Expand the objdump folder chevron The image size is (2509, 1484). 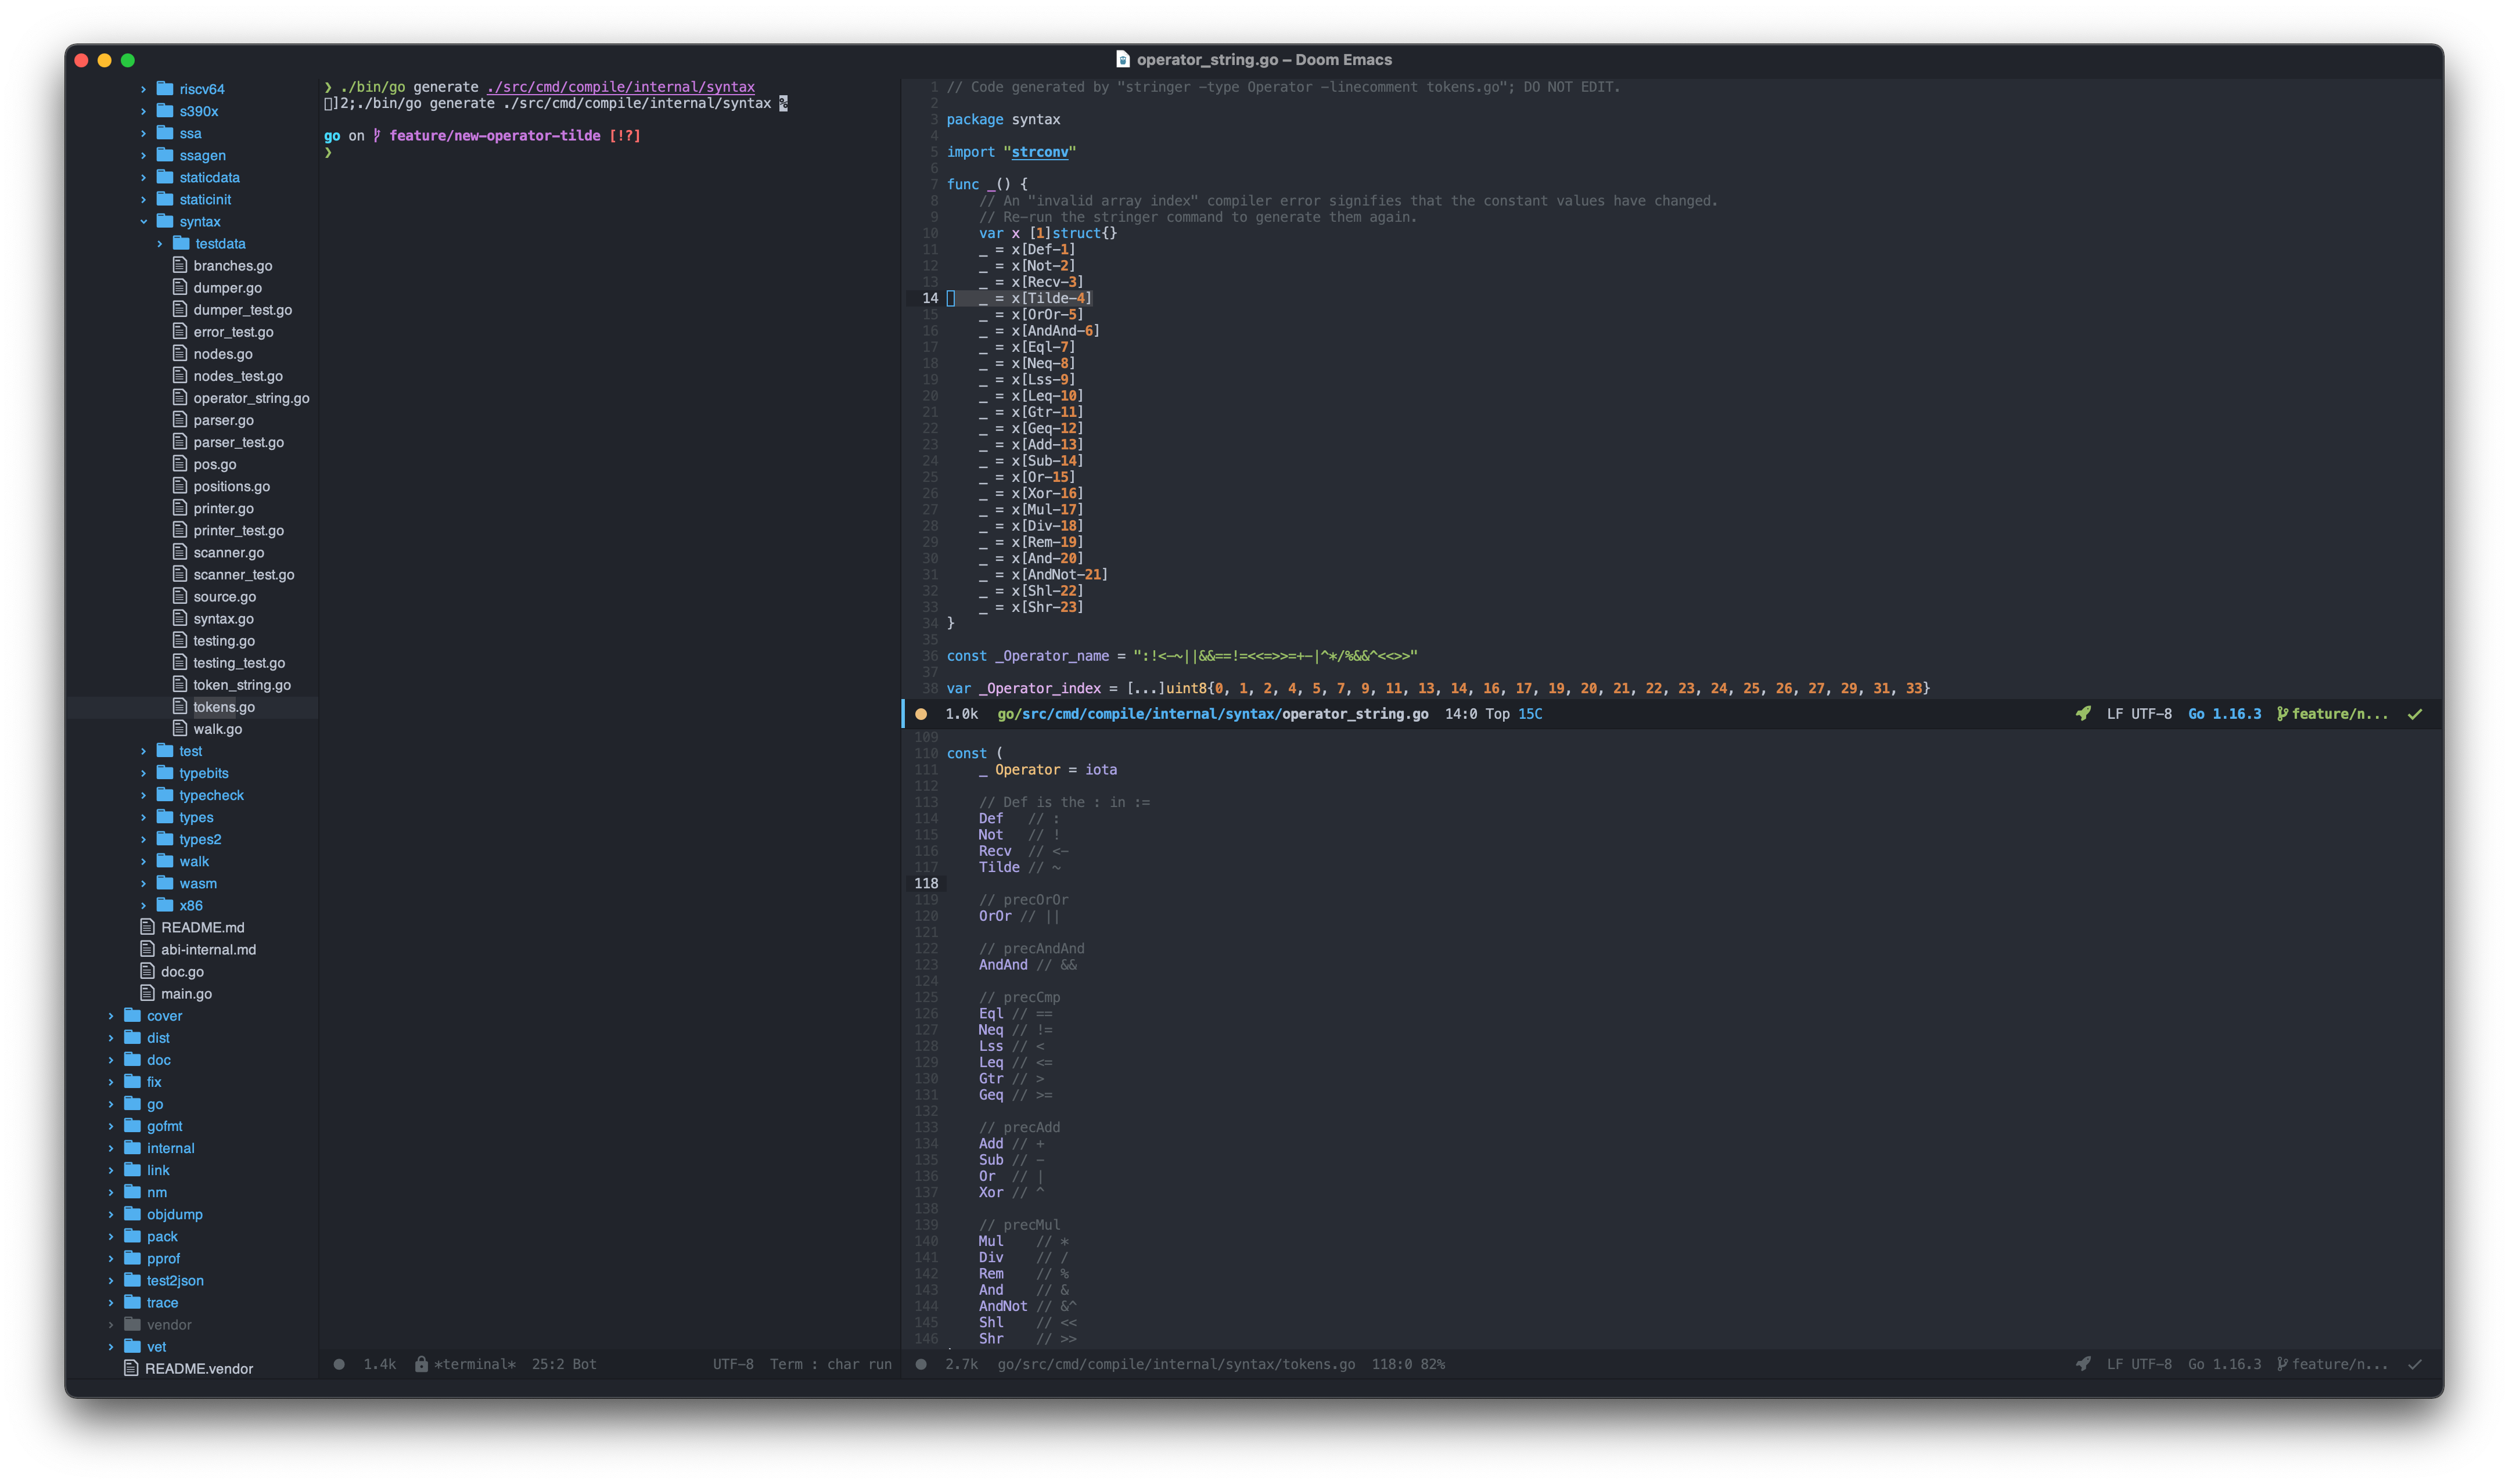coord(111,1214)
